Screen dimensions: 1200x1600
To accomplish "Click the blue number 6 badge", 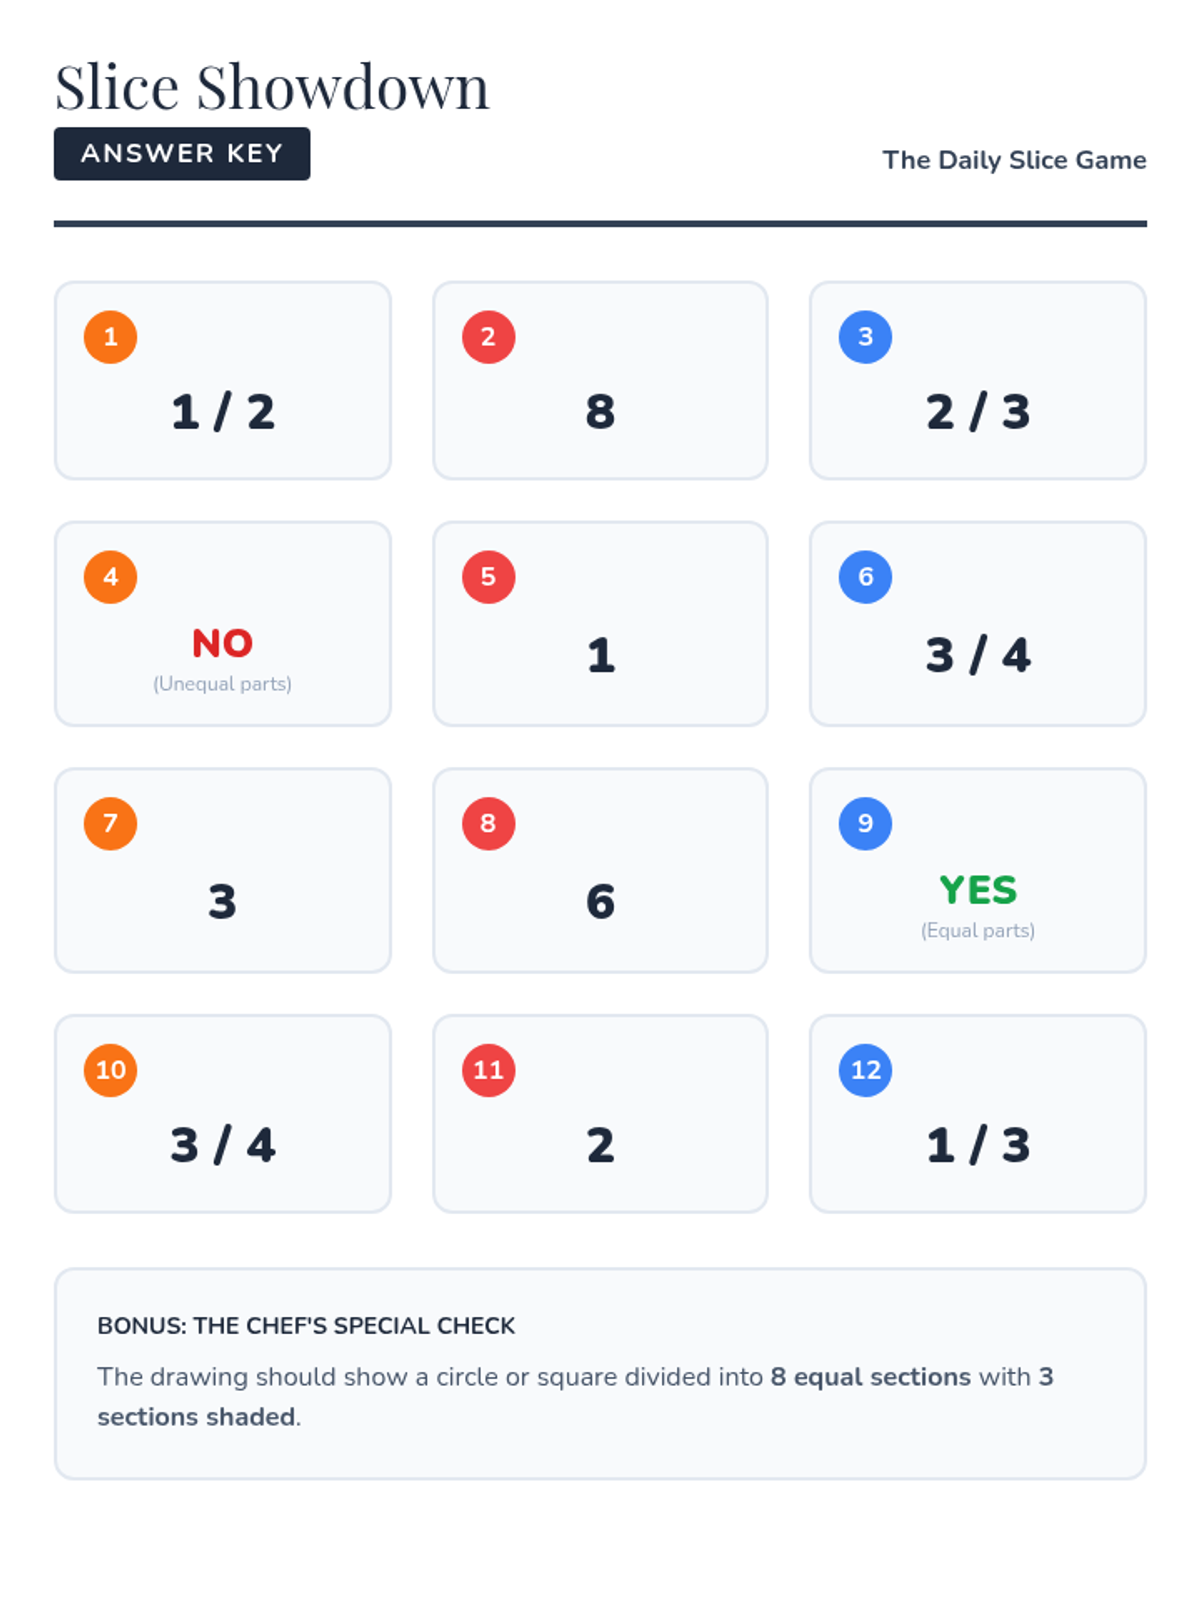I will (865, 577).
